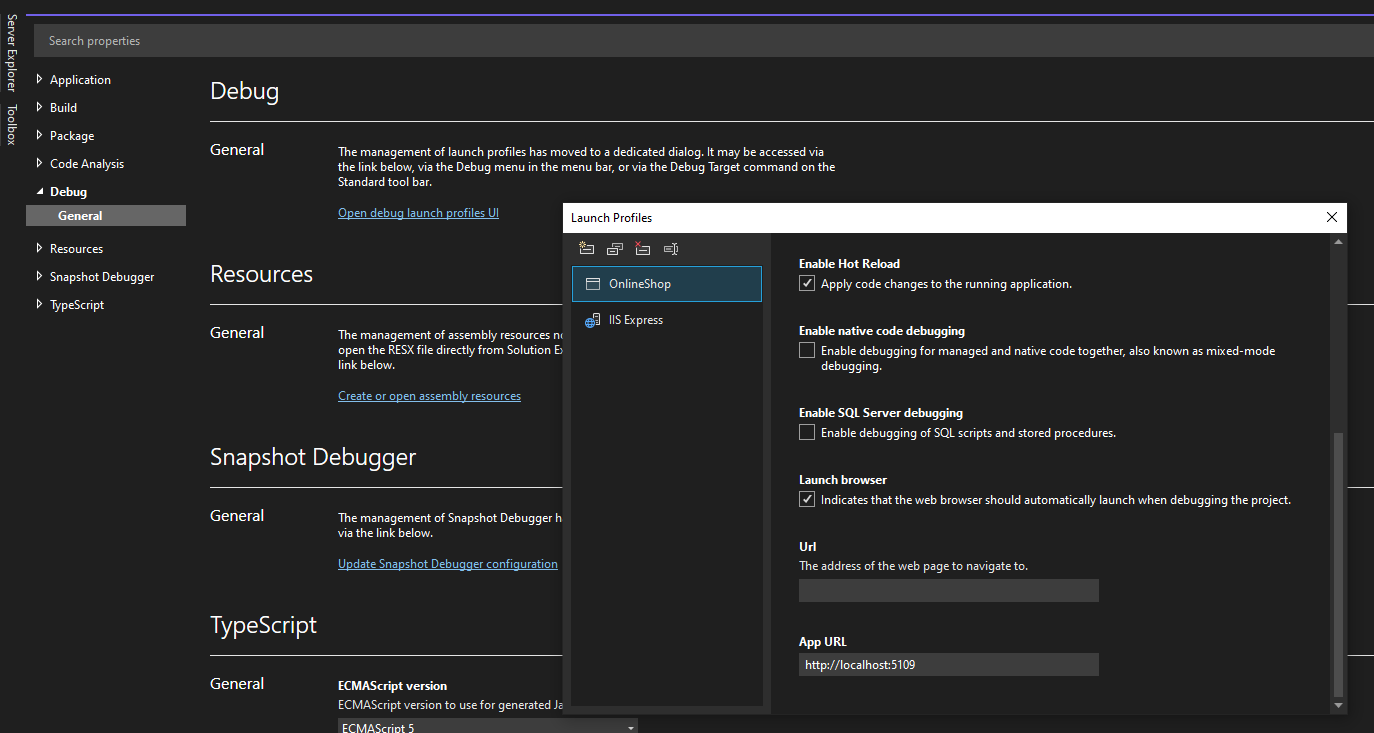Viewport: 1374px width, 733px height.
Task: Click the delete selected profile icon
Action: (643, 249)
